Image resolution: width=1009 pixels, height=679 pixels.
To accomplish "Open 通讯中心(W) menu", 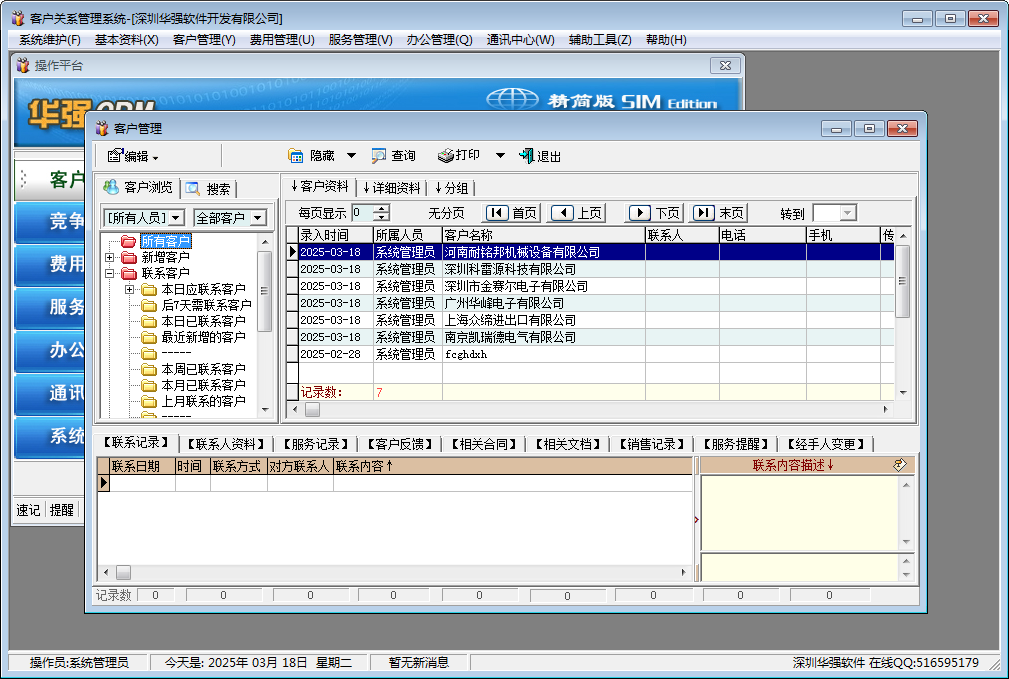I will click(x=520, y=40).
